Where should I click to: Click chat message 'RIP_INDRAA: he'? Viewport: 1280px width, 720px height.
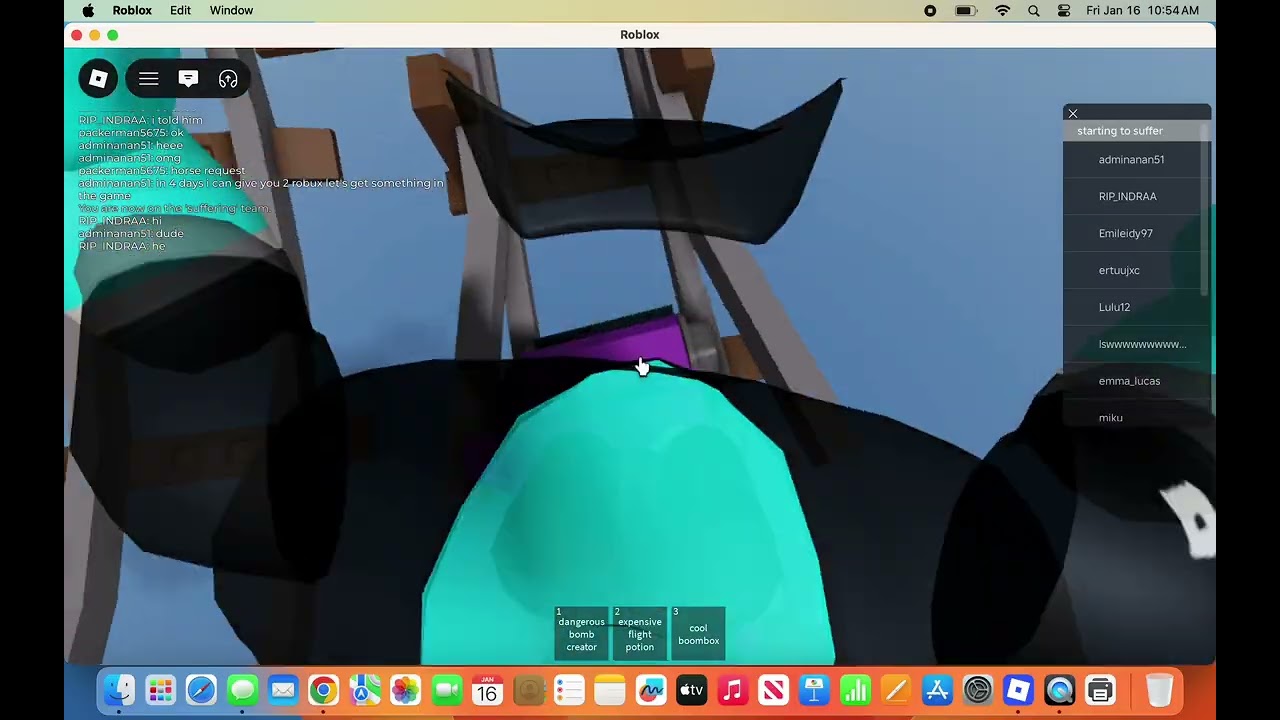tap(122, 247)
